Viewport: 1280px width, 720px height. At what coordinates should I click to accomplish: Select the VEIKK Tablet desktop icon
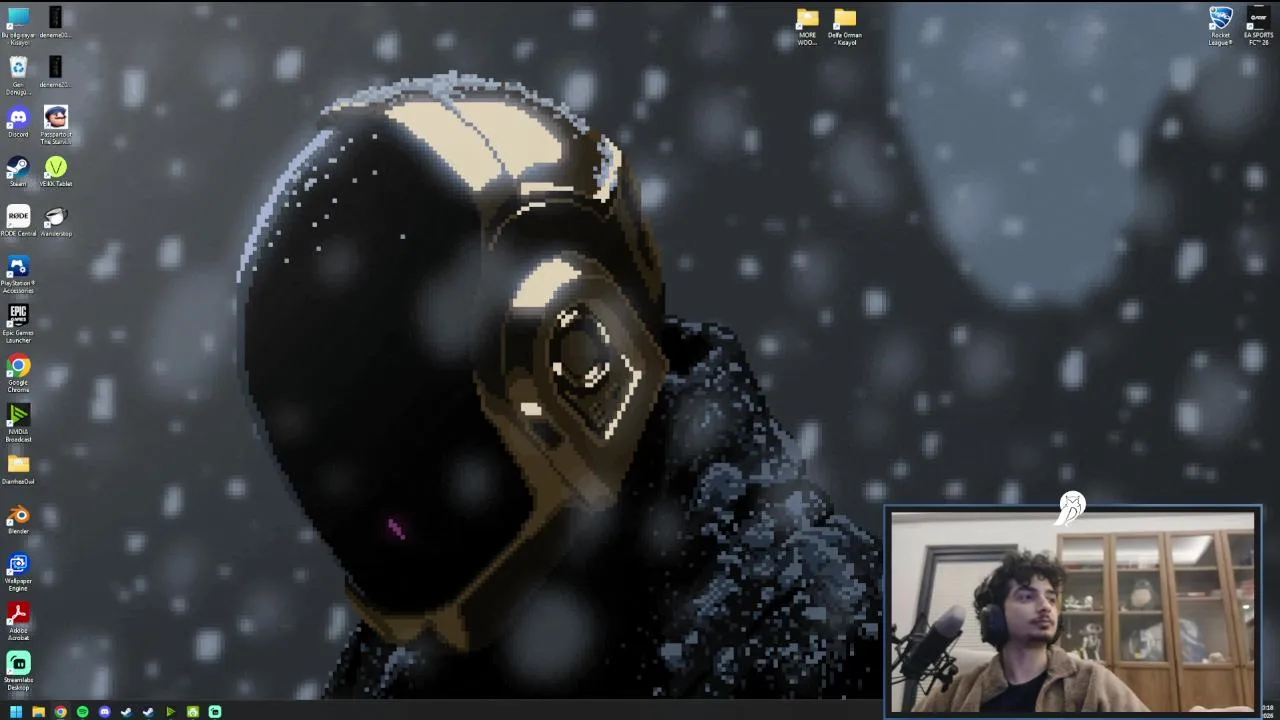[56, 166]
